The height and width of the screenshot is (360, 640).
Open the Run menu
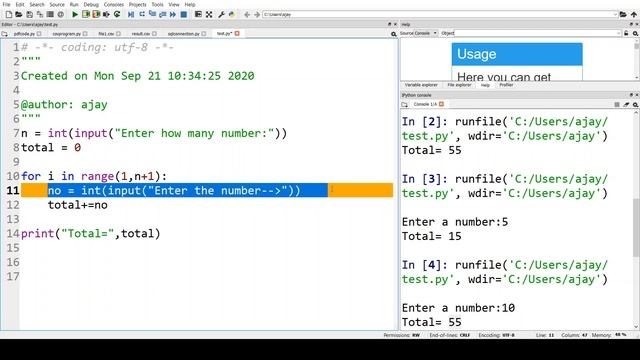[x=74, y=4]
